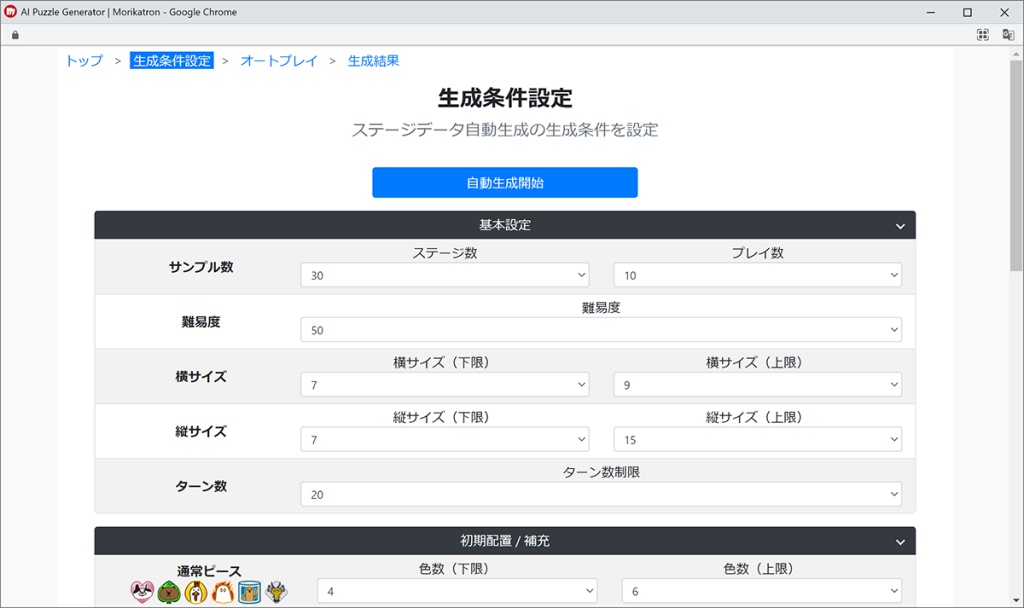
Task: Follow the トップ breadcrumb link
Action: tap(84, 61)
